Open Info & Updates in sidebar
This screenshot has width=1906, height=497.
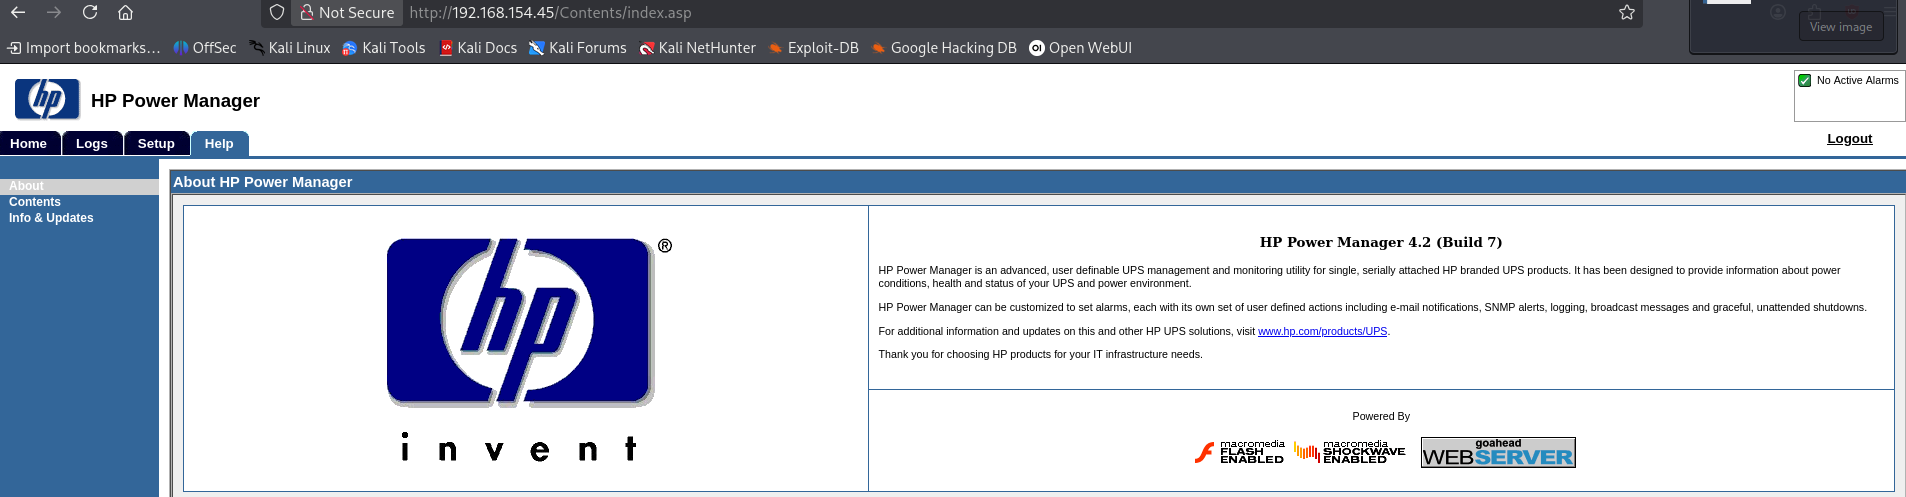[x=51, y=218]
